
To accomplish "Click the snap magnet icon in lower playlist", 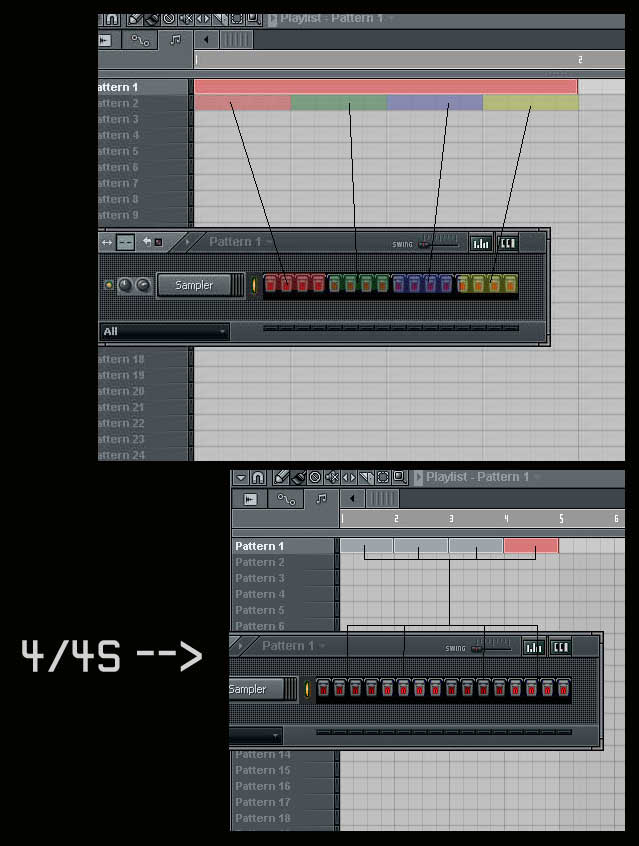I will pyautogui.click(x=257, y=478).
